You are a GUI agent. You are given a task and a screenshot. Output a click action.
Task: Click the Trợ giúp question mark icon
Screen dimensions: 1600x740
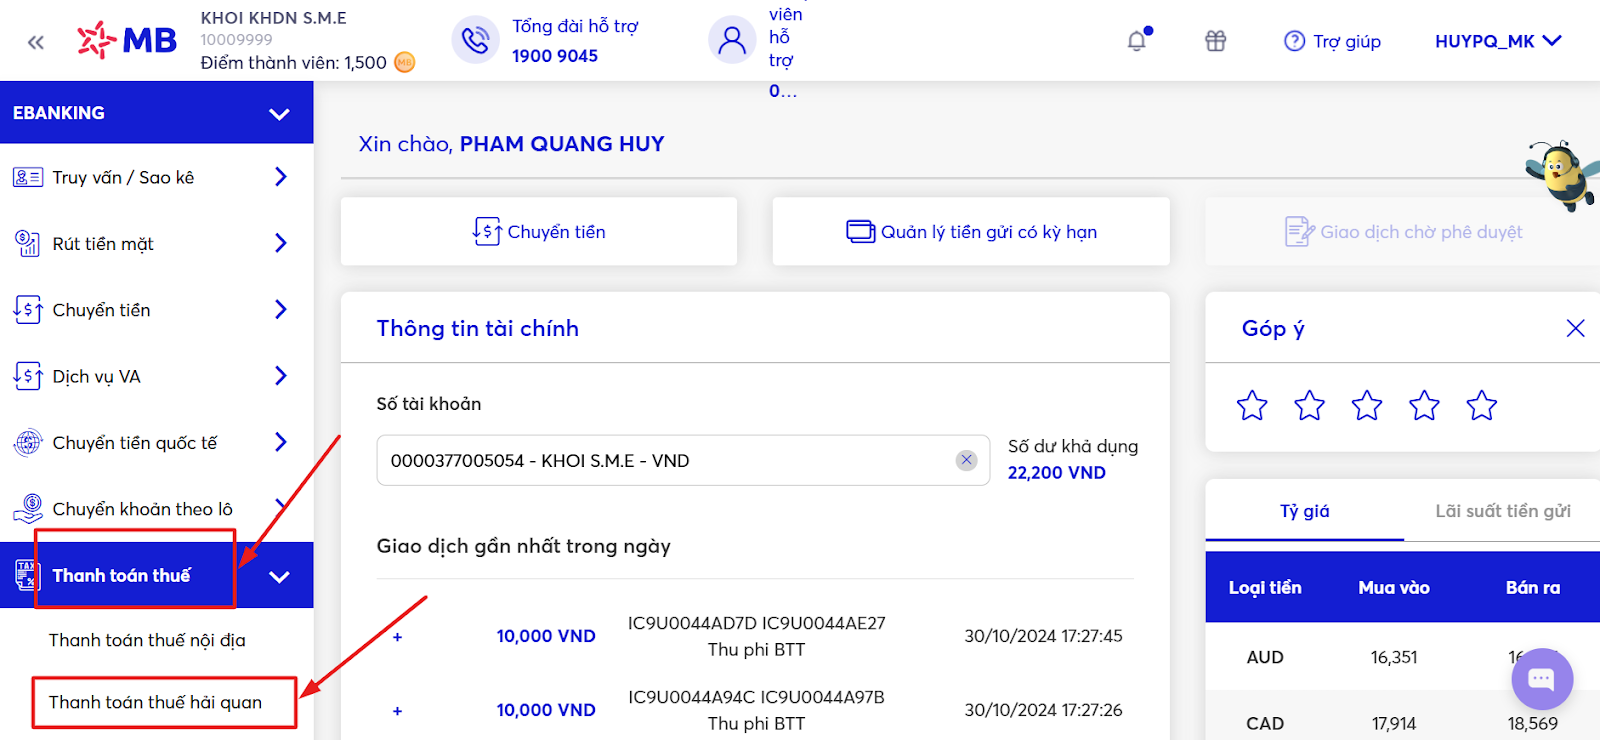pos(1295,41)
